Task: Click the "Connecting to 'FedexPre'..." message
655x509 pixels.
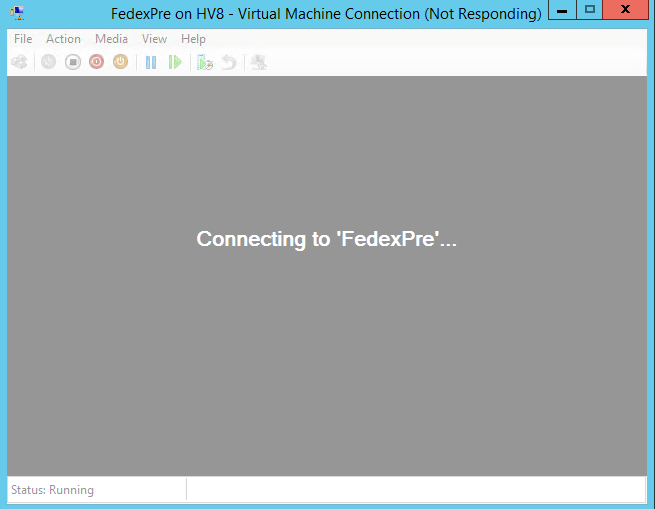Action: (327, 239)
